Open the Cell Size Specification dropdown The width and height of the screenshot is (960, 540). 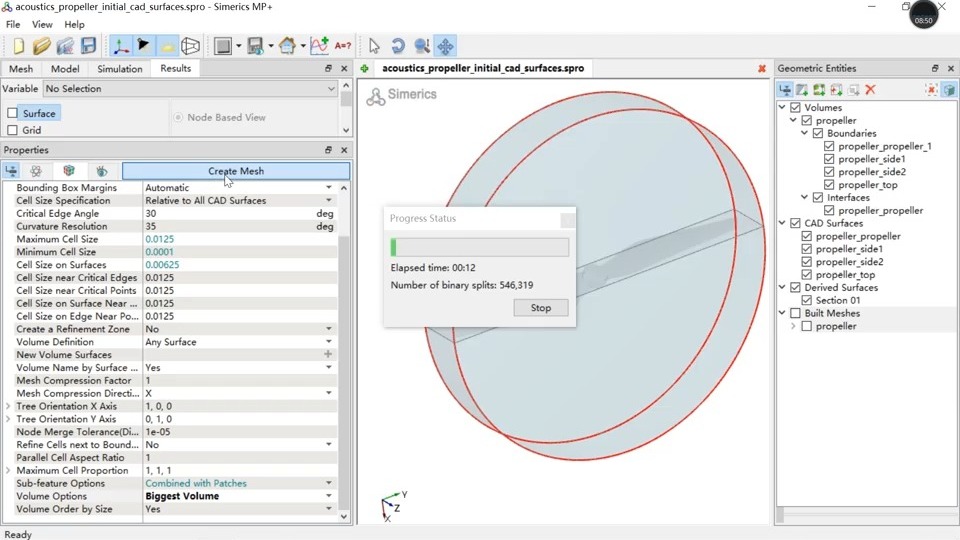(329, 200)
